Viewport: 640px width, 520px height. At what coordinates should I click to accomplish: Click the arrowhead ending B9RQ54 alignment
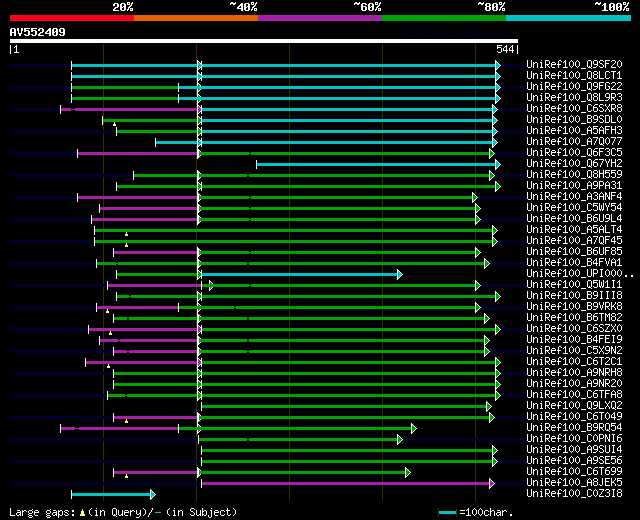coord(414,429)
